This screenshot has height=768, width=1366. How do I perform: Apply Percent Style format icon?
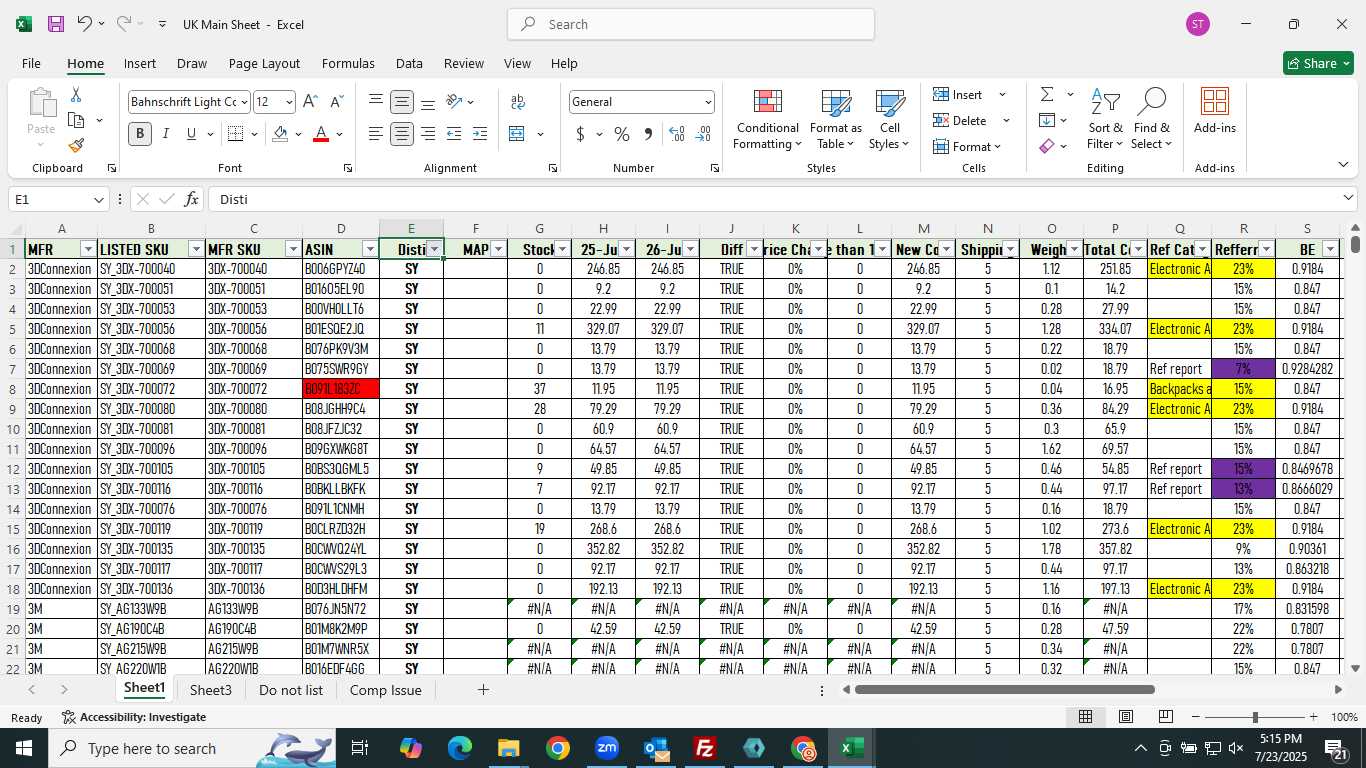click(x=622, y=134)
